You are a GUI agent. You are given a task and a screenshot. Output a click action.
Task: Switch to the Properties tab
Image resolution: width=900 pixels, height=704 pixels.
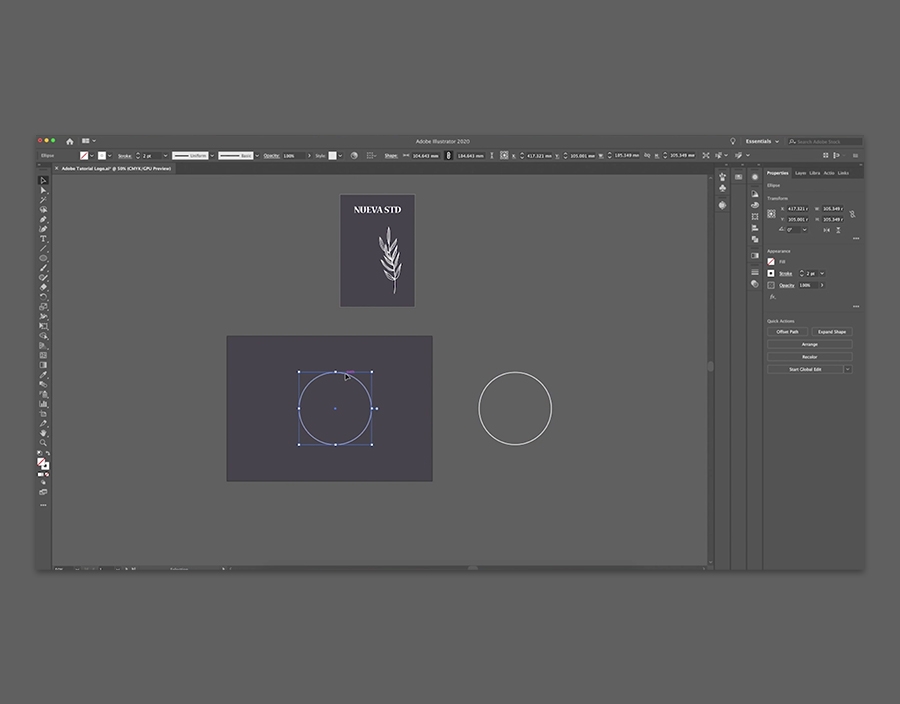[x=778, y=173]
